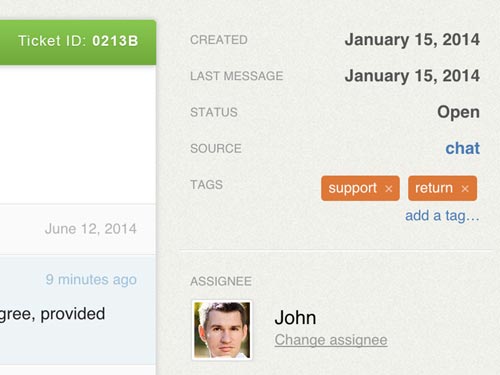500x375 pixels.
Task: Click the June 12, 2014 date row
Action: click(78, 229)
